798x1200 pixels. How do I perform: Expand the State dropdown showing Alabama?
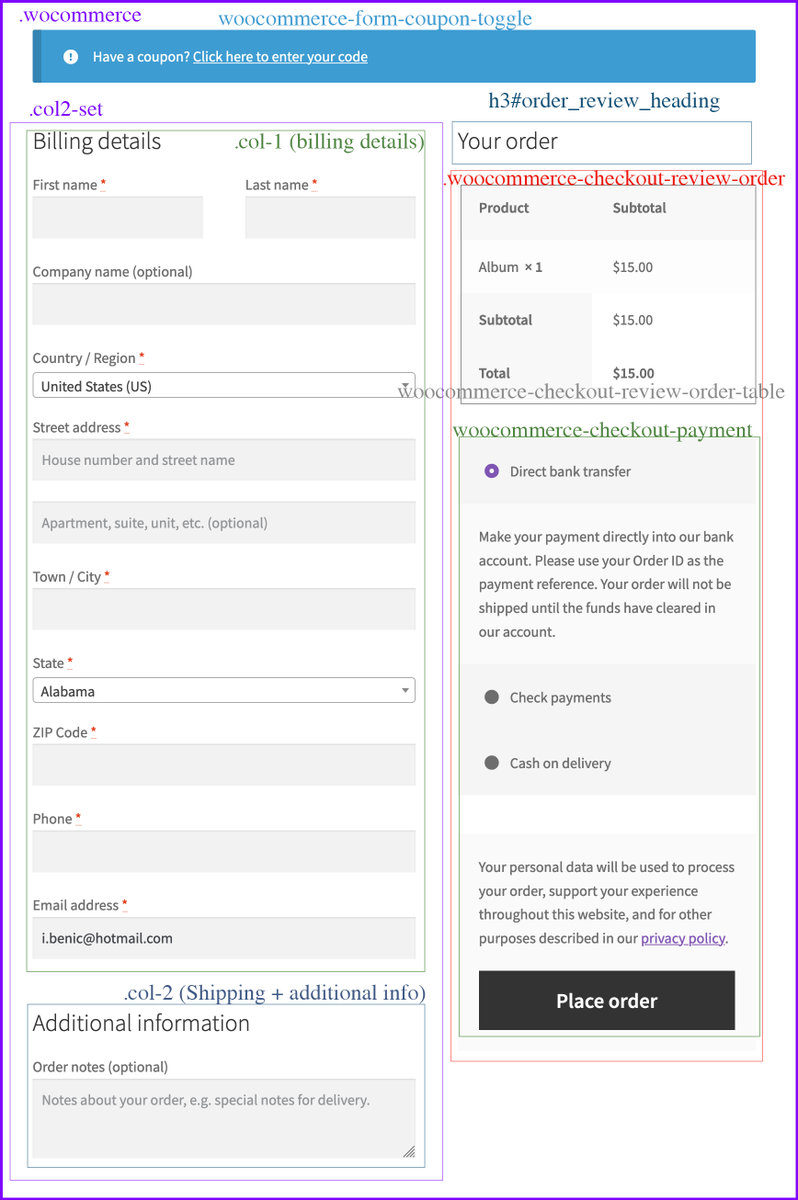click(x=224, y=691)
